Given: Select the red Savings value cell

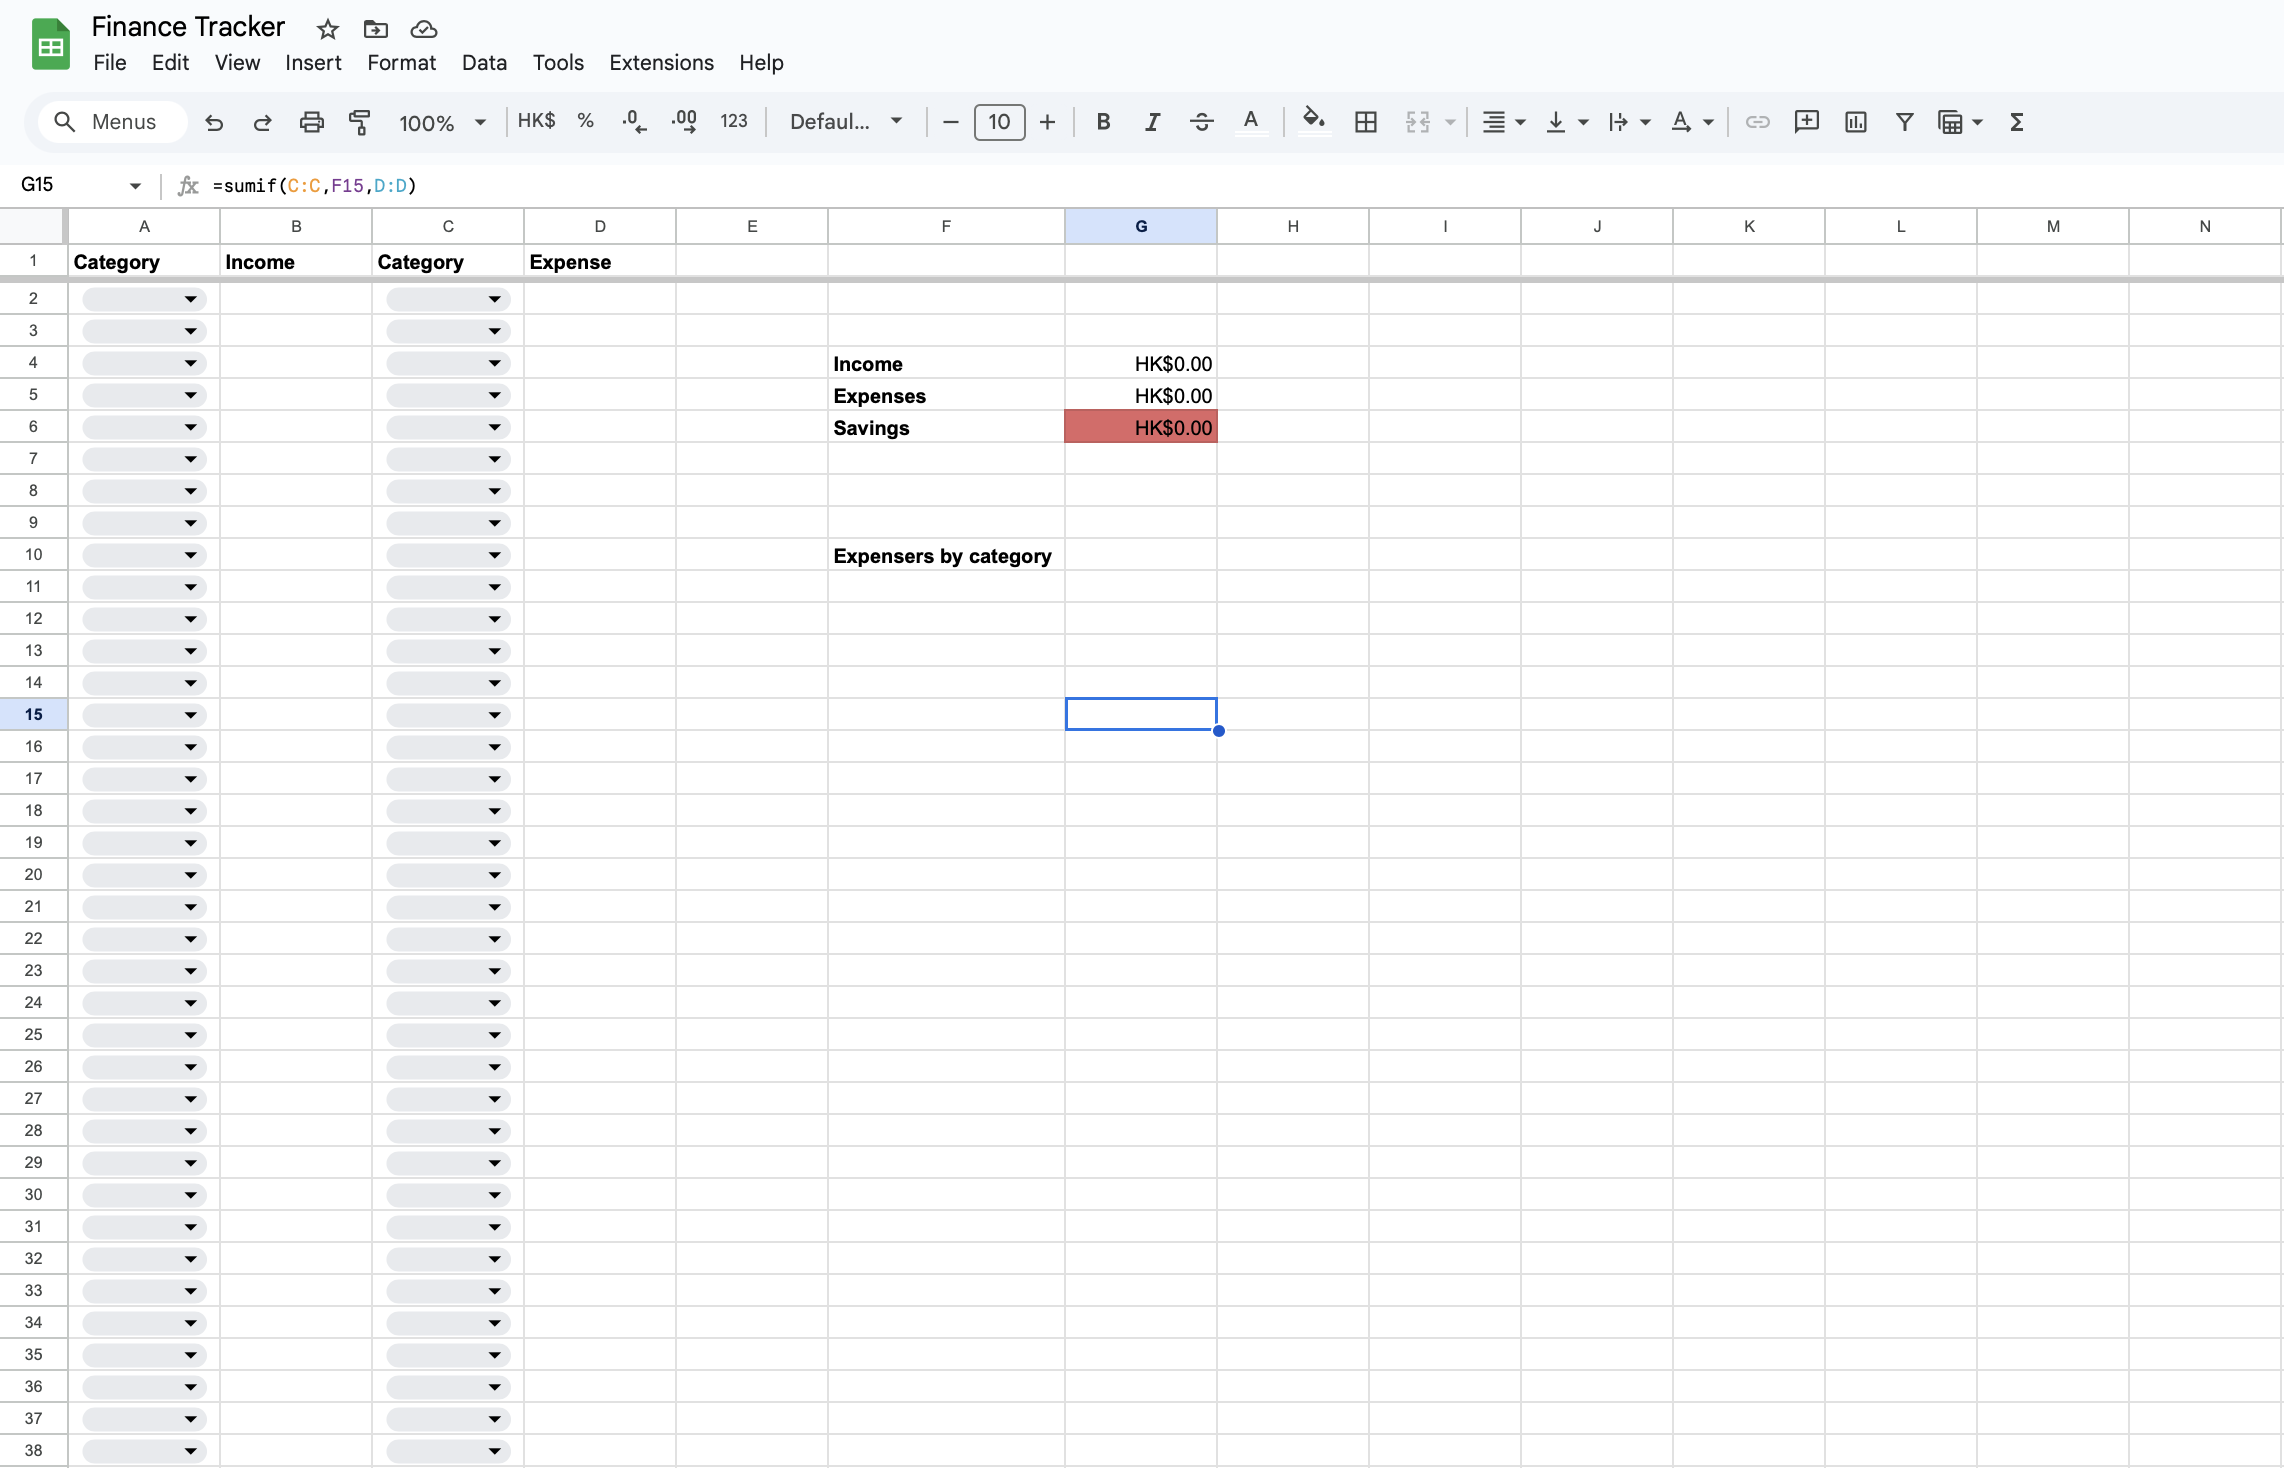Looking at the screenshot, I should 1141,427.
